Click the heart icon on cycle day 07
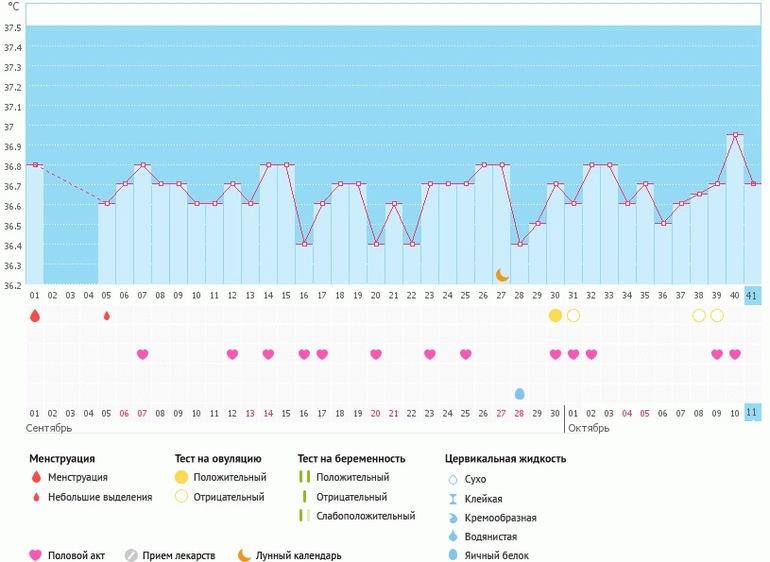 [142, 354]
